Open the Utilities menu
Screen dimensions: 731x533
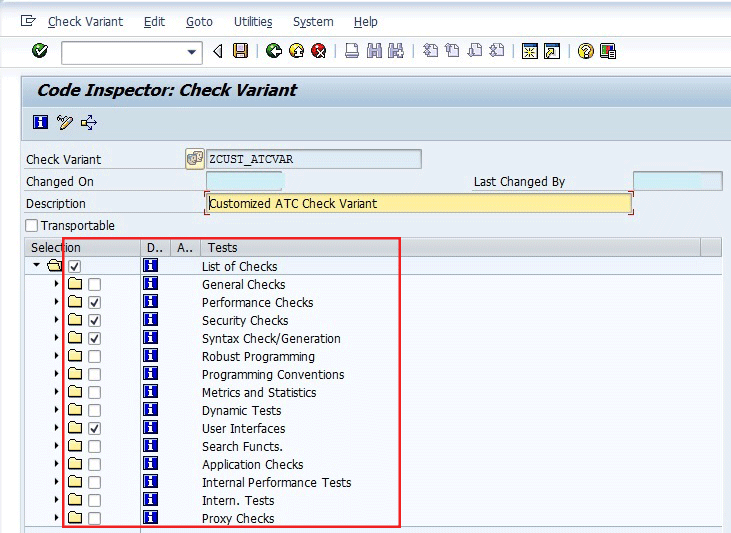click(253, 21)
